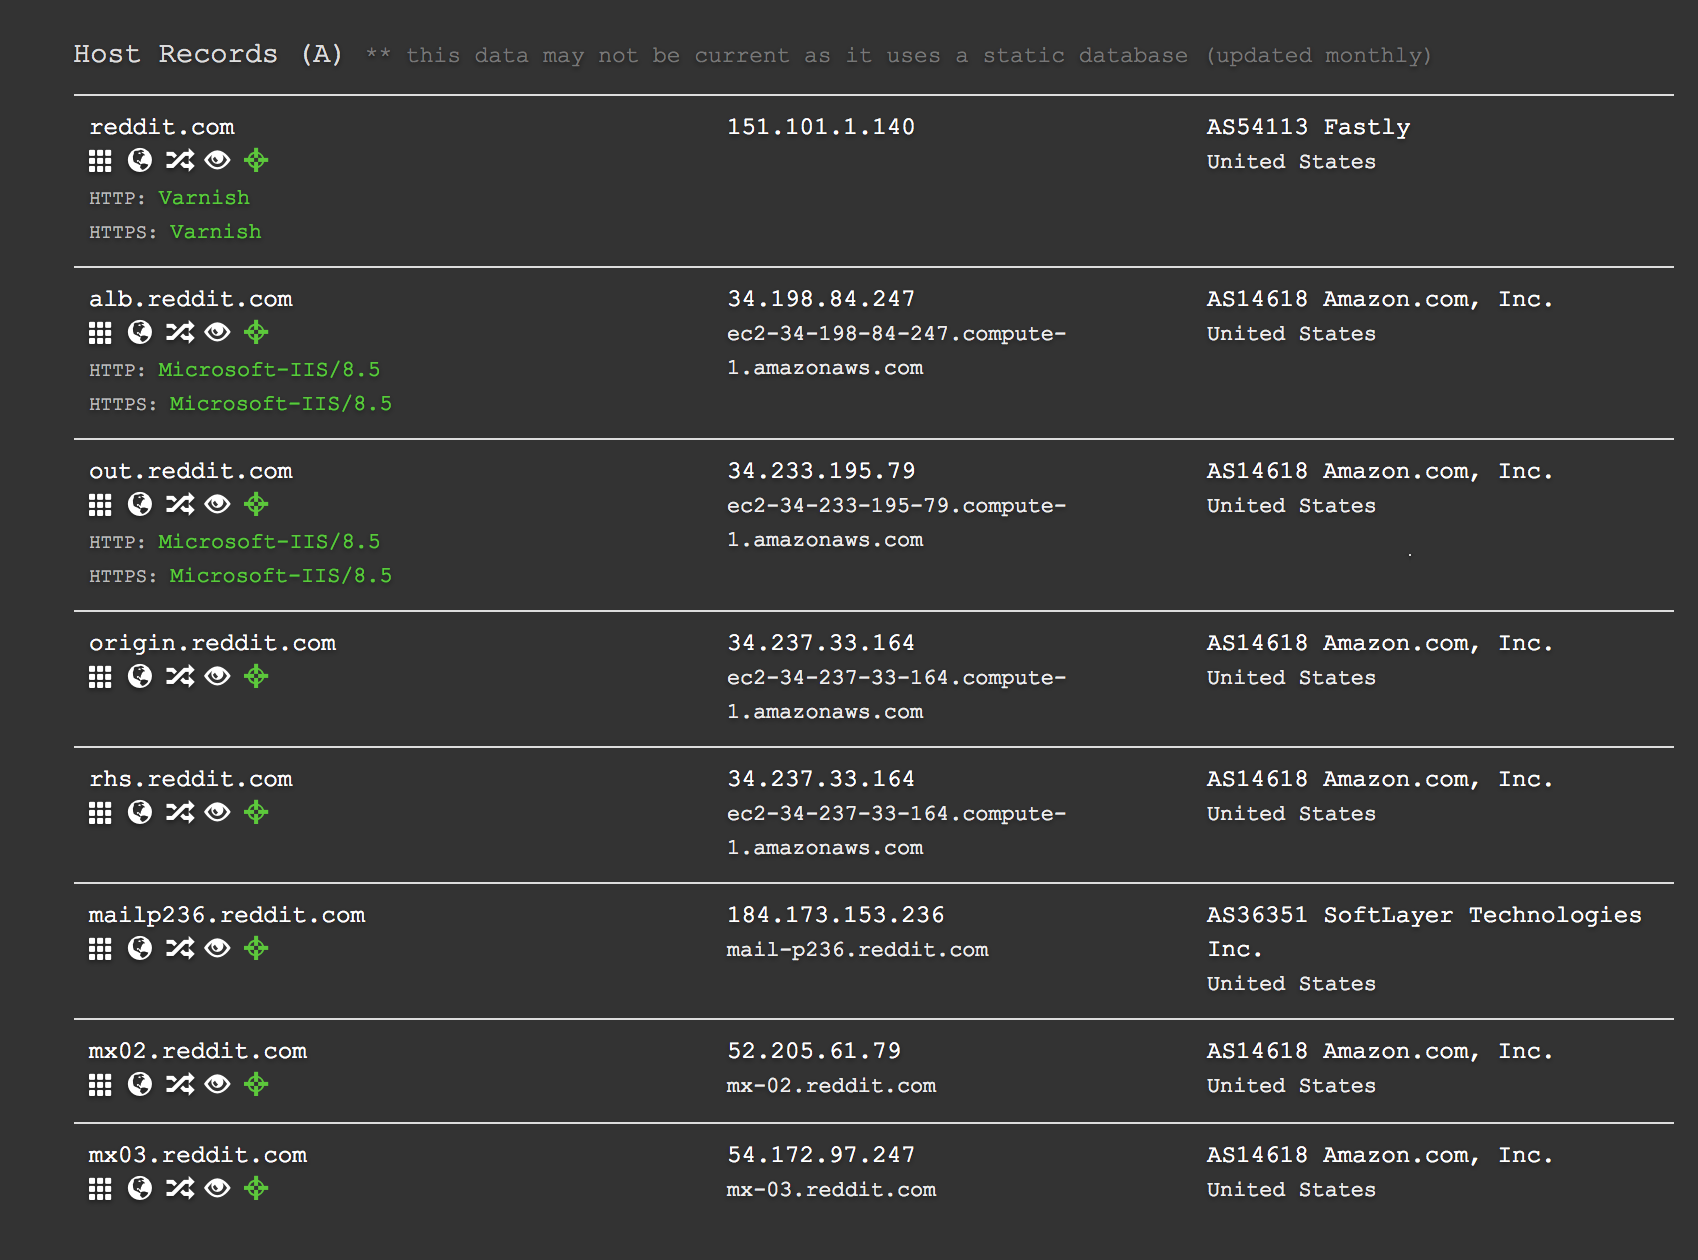Screen dimensions: 1698x1260
Task: Click the IP address 151.101.1.140
Action: click(x=820, y=127)
